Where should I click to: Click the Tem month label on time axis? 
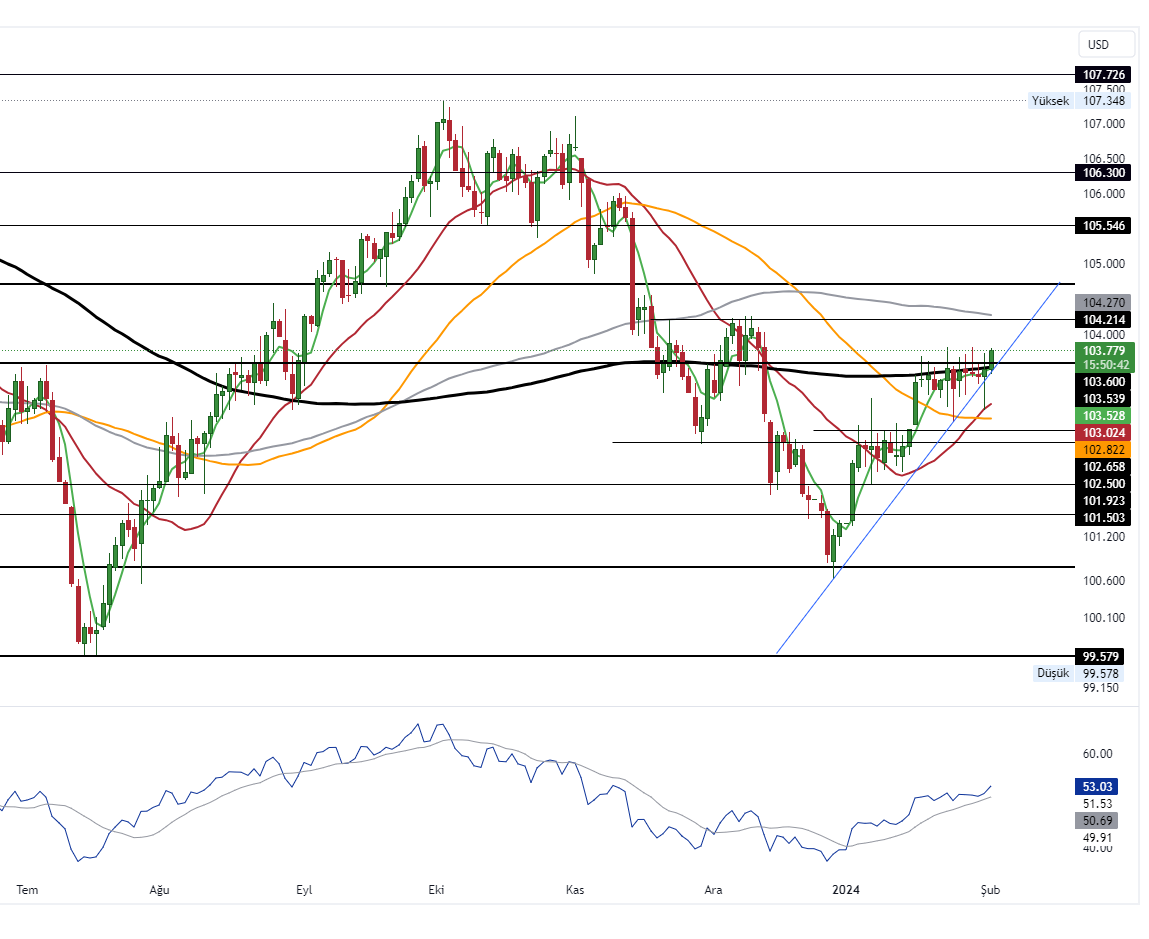tap(27, 889)
